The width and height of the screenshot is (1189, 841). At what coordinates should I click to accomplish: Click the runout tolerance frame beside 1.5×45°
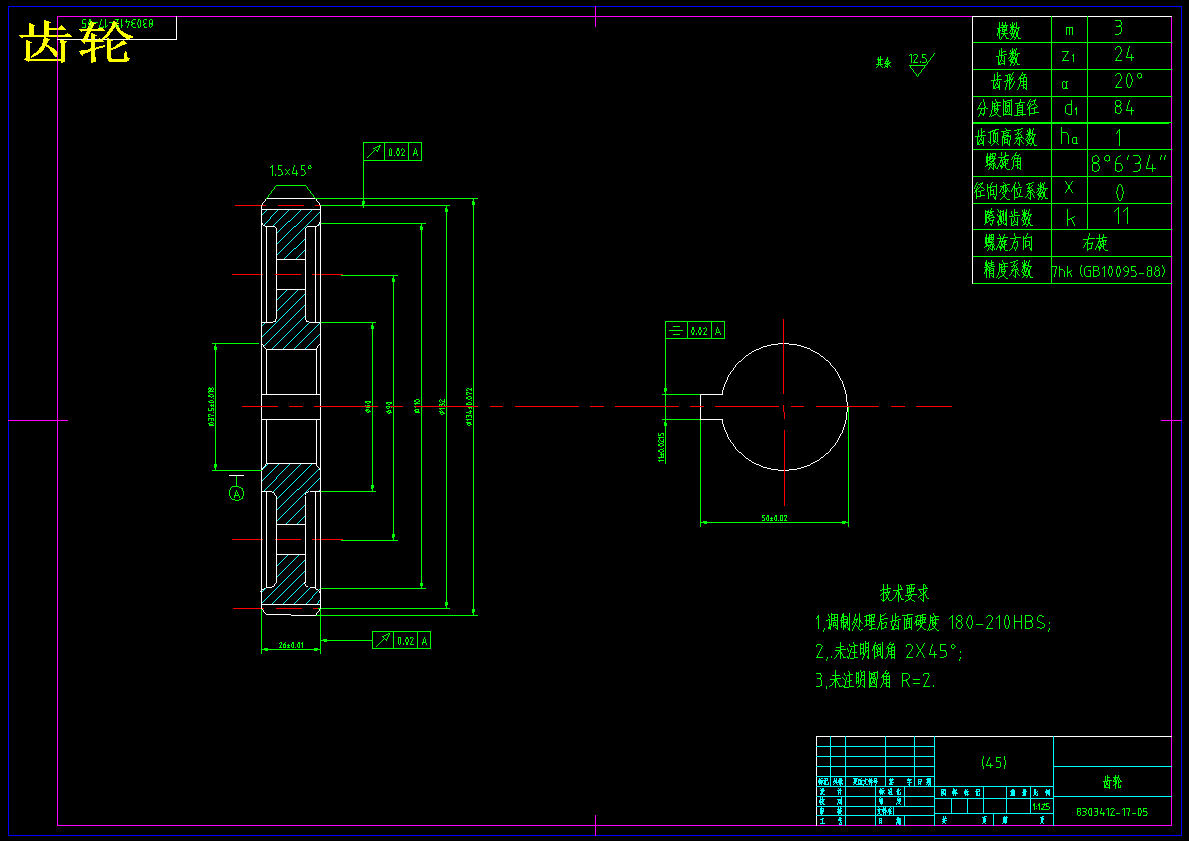pos(392,152)
